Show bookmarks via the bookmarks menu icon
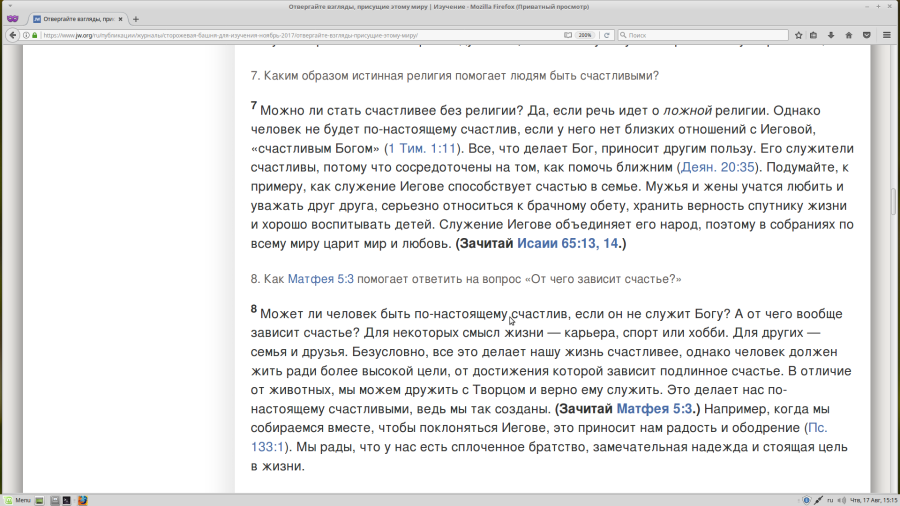Image resolution: width=900 pixels, height=506 pixels. (x=813, y=35)
